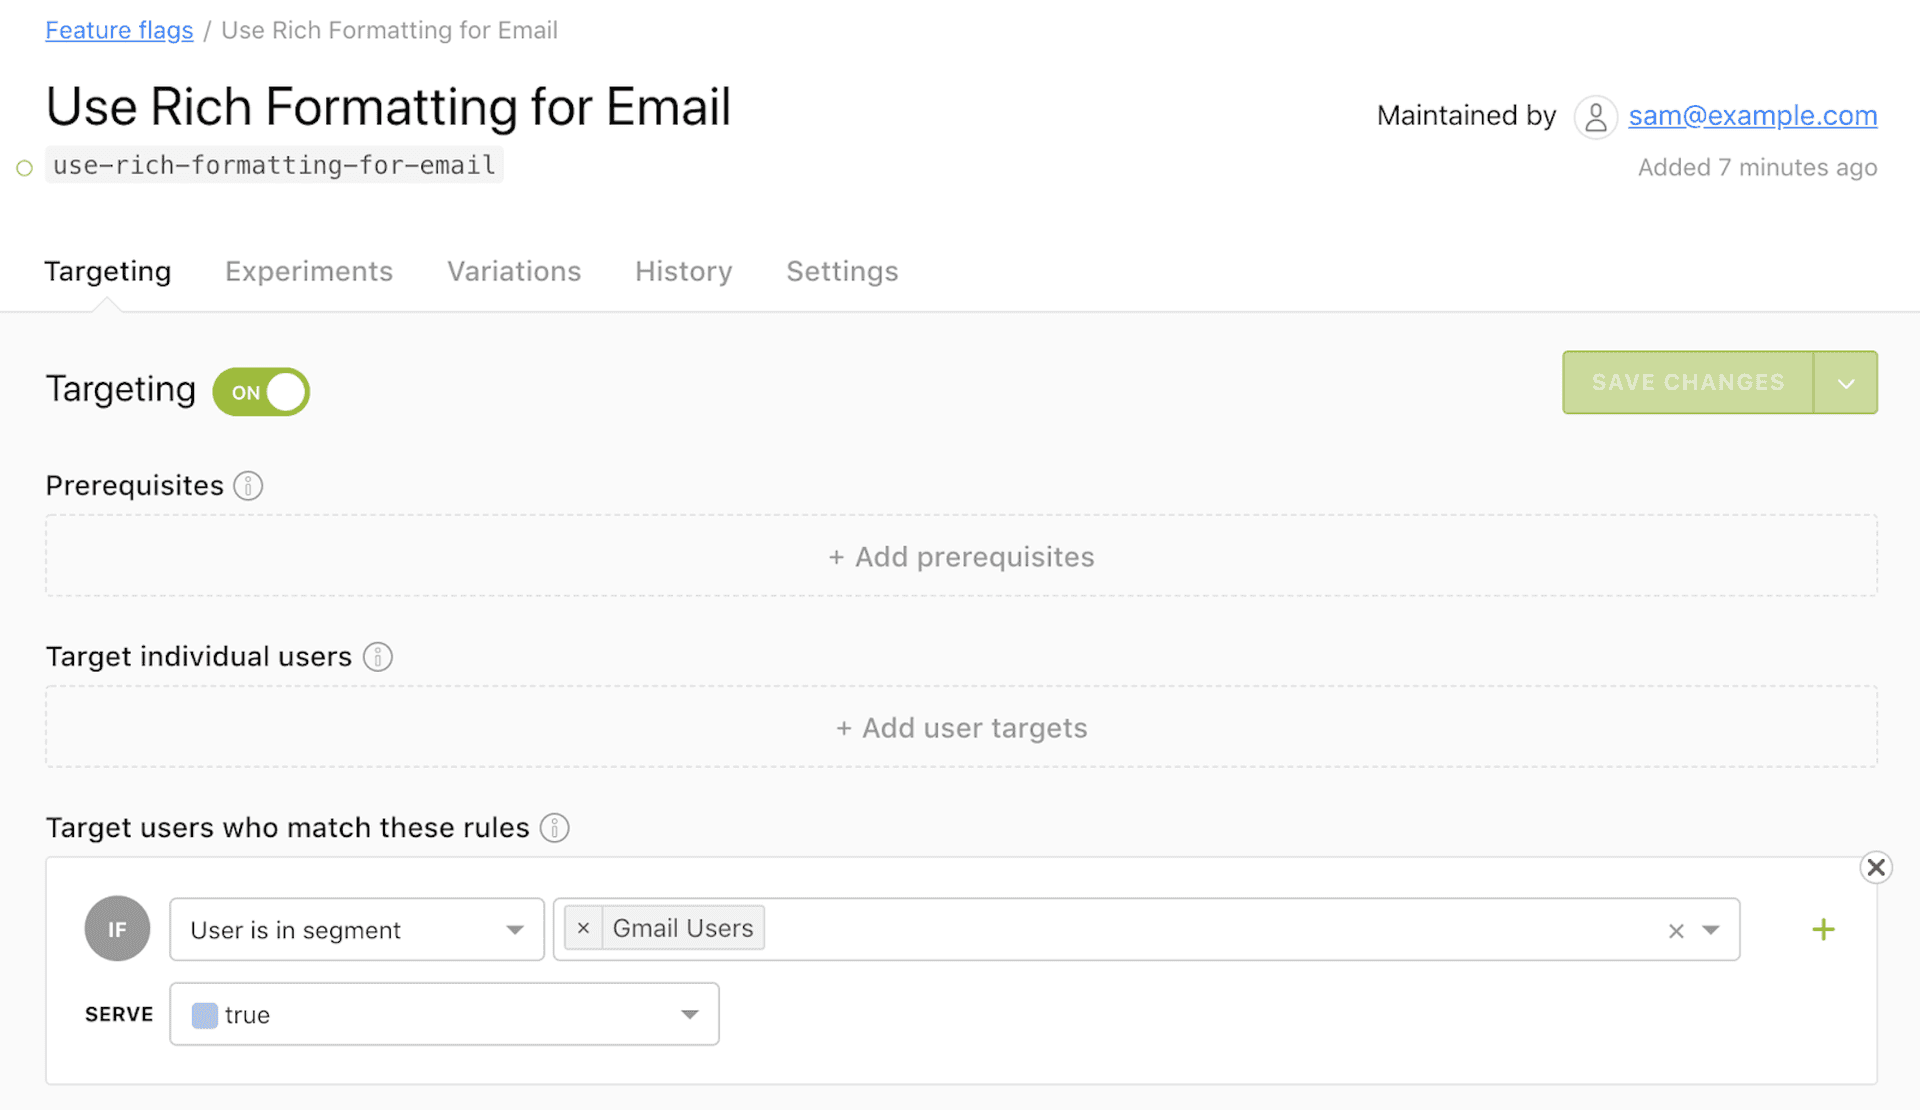This screenshot has height=1110, width=1920.
Task: Open the History tab
Action: [x=683, y=271]
